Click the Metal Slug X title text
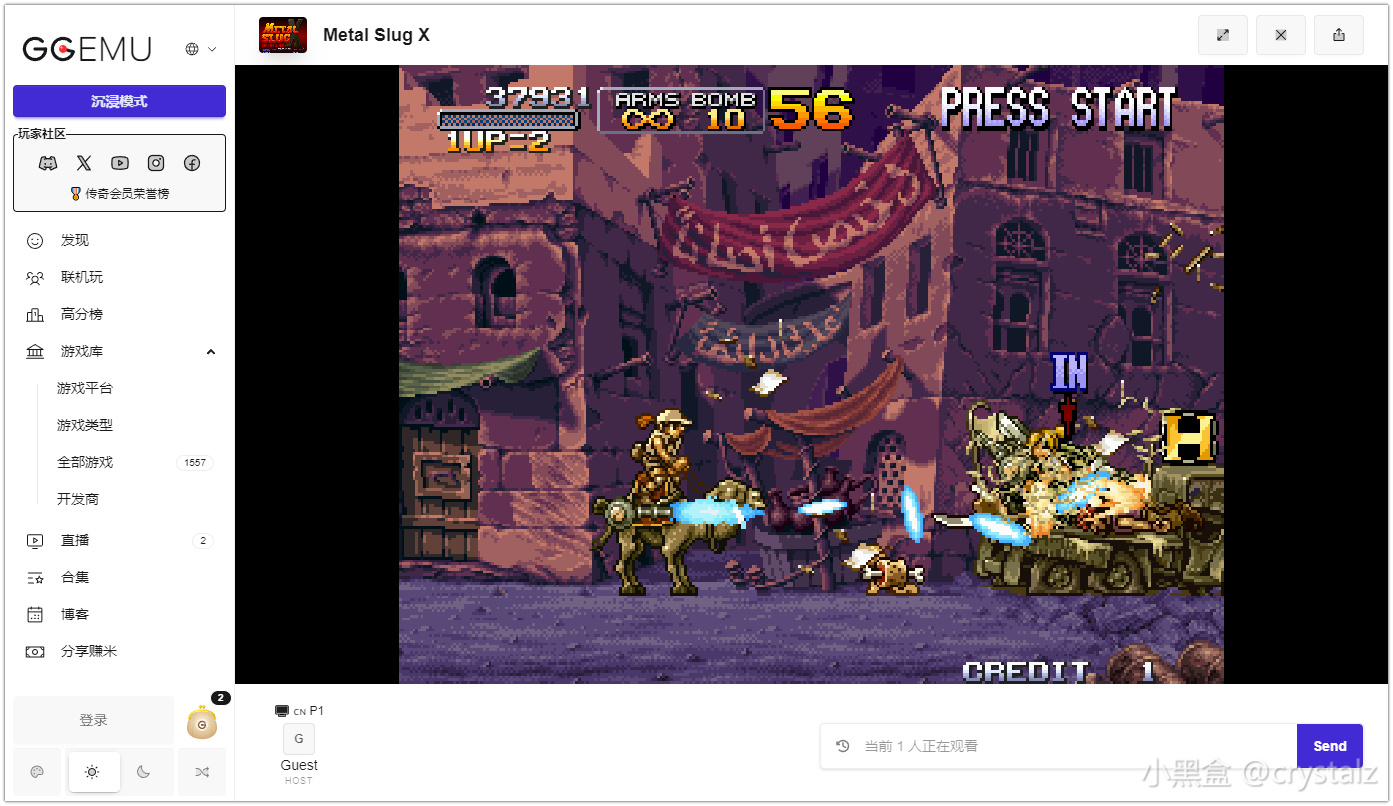The width and height of the screenshot is (1393, 806). 376,35
